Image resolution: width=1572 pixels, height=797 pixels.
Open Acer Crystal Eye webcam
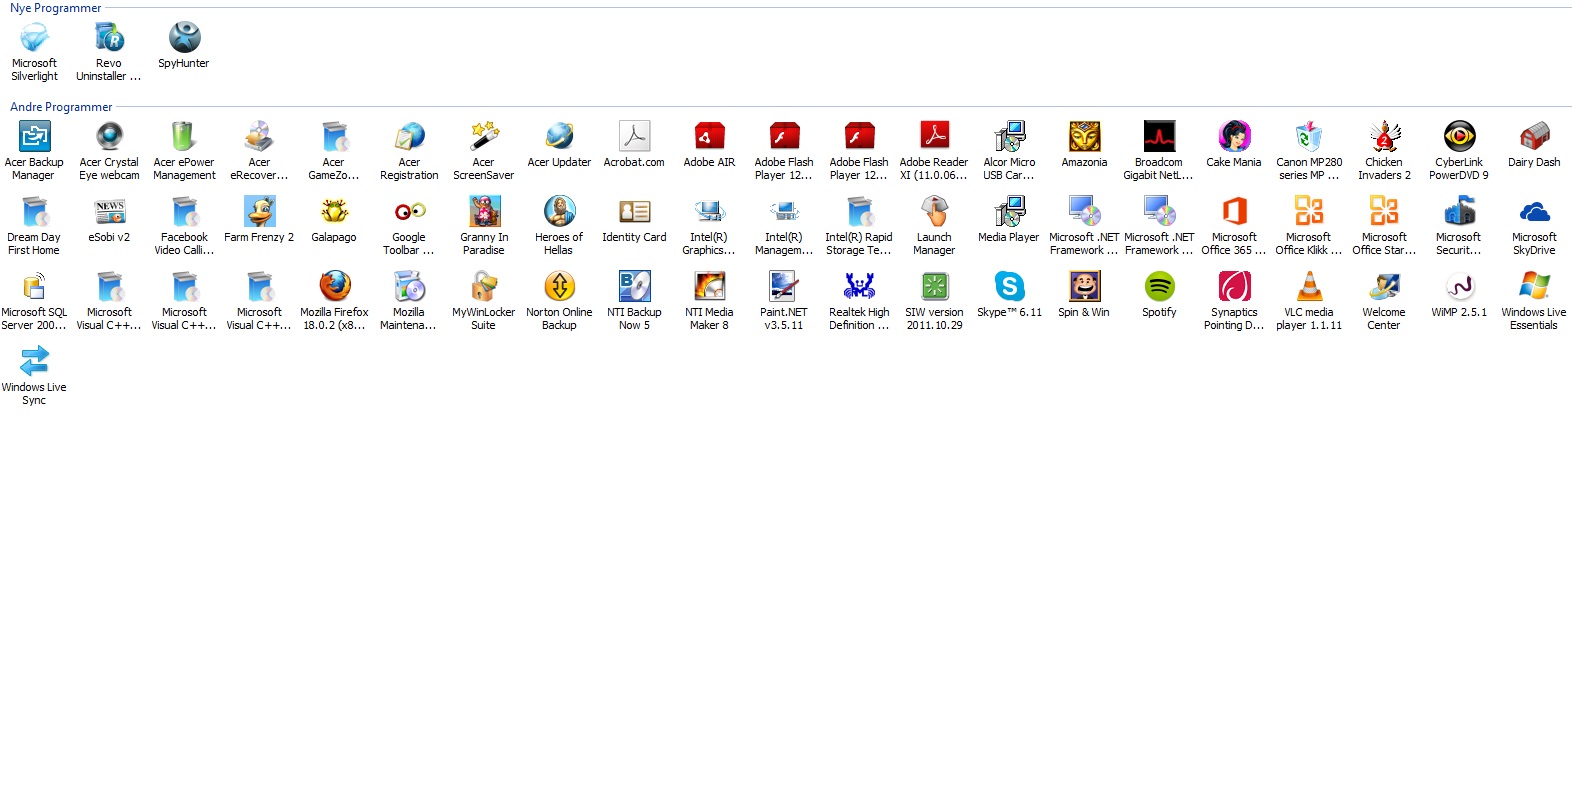(109, 136)
